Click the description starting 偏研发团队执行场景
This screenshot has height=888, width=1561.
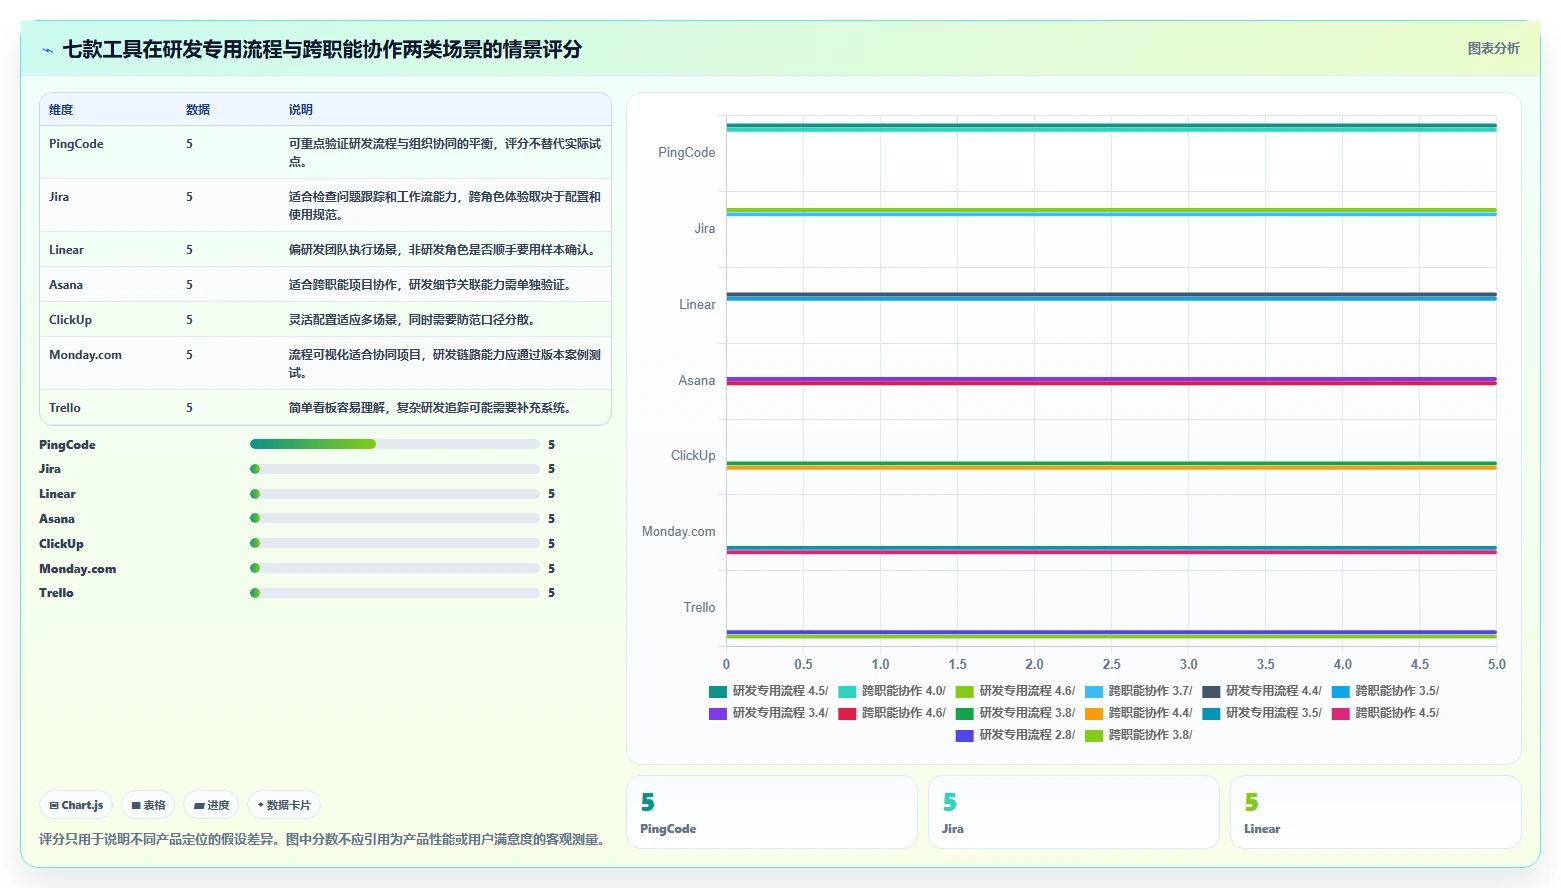click(x=445, y=250)
